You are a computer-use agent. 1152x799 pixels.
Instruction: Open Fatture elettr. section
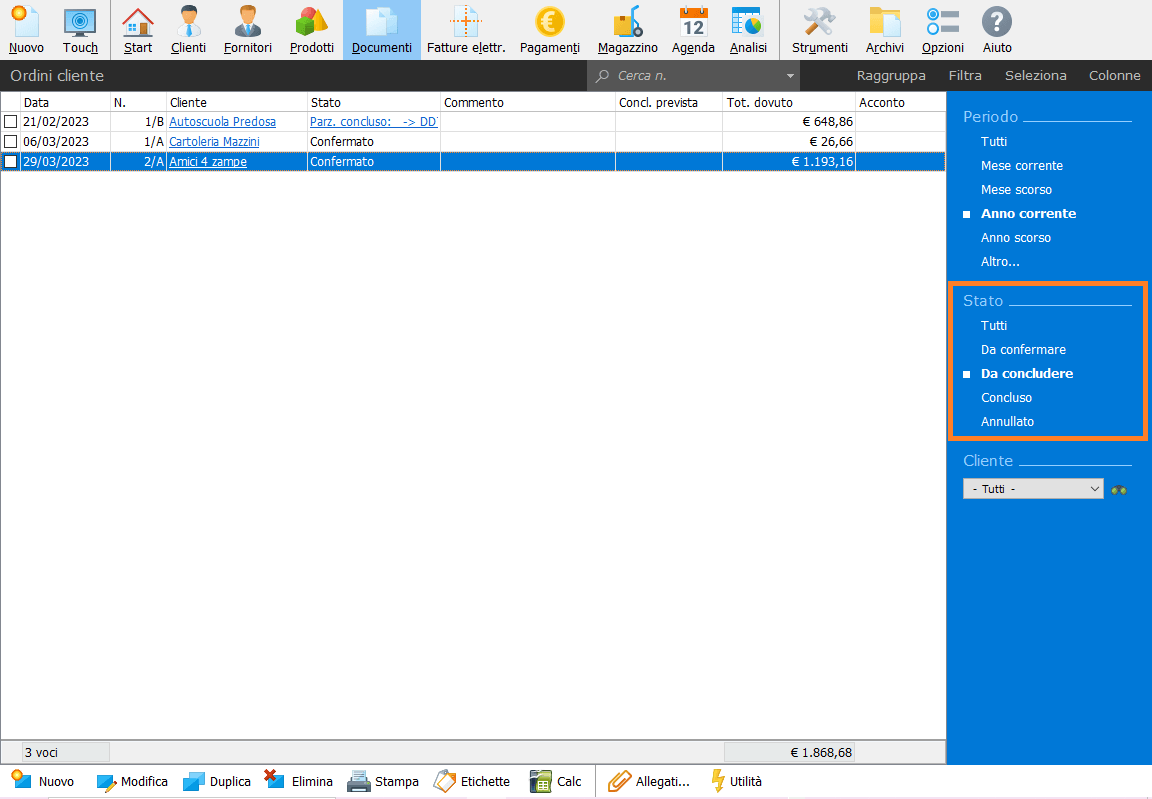(x=466, y=30)
